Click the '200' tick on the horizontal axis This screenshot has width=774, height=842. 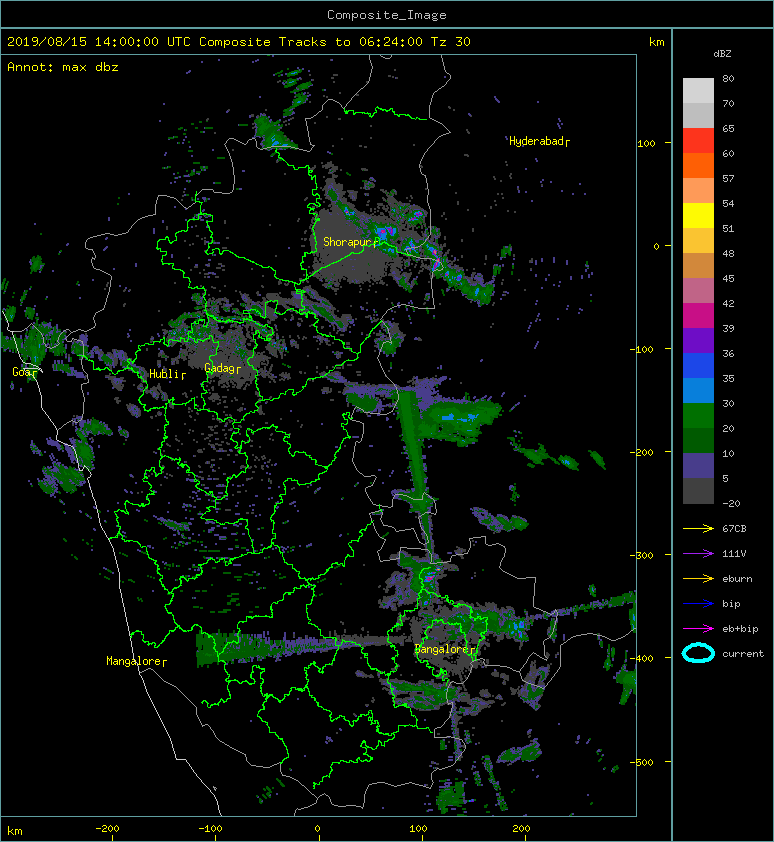(521, 829)
